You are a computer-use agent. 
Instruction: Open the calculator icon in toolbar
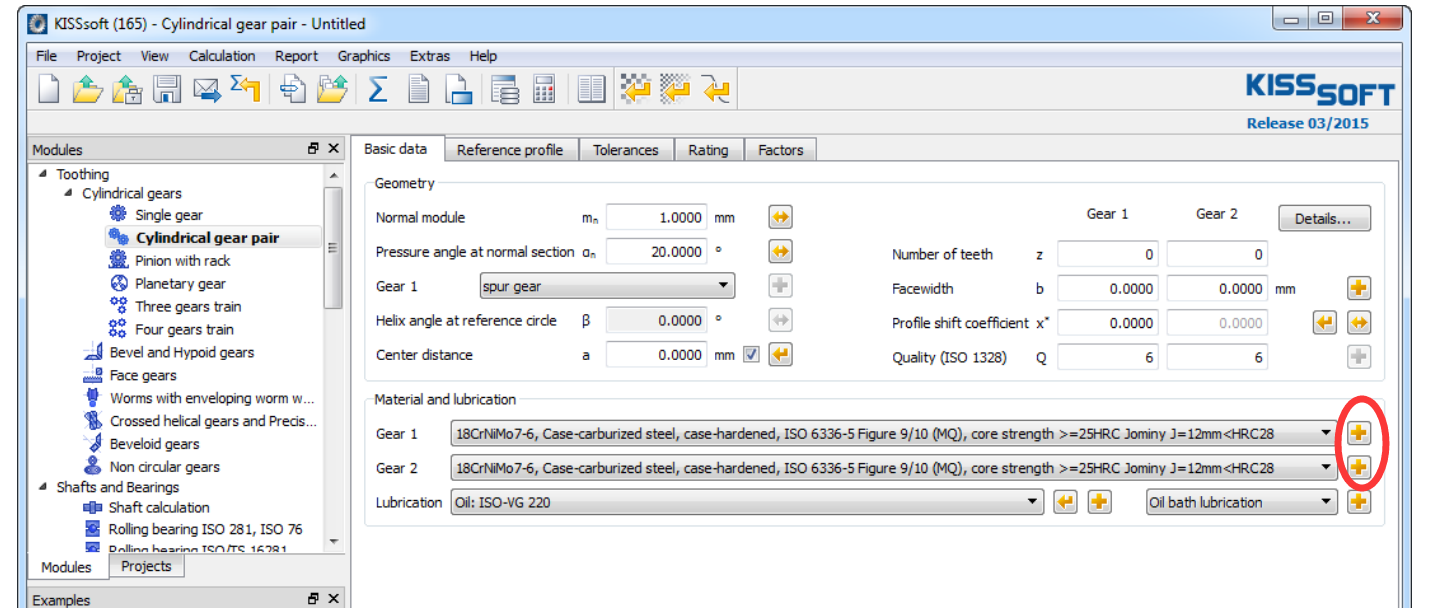(544, 90)
